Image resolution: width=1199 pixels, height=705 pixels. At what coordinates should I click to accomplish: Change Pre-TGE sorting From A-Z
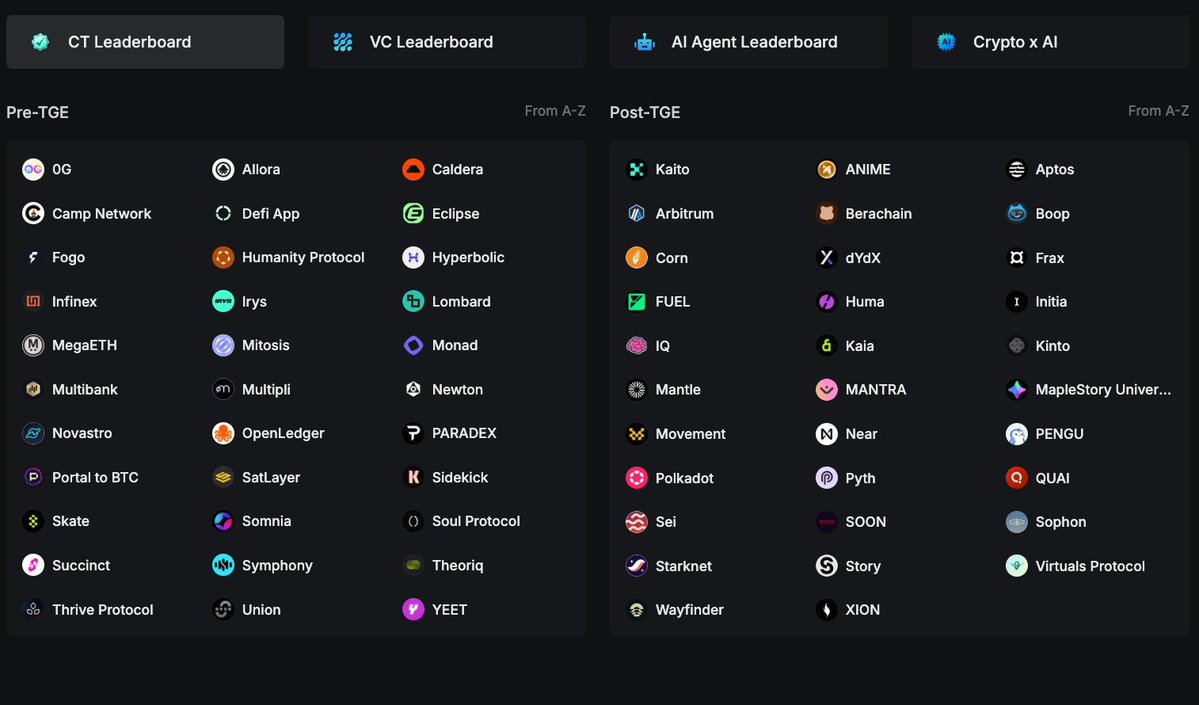tap(555, 111)
